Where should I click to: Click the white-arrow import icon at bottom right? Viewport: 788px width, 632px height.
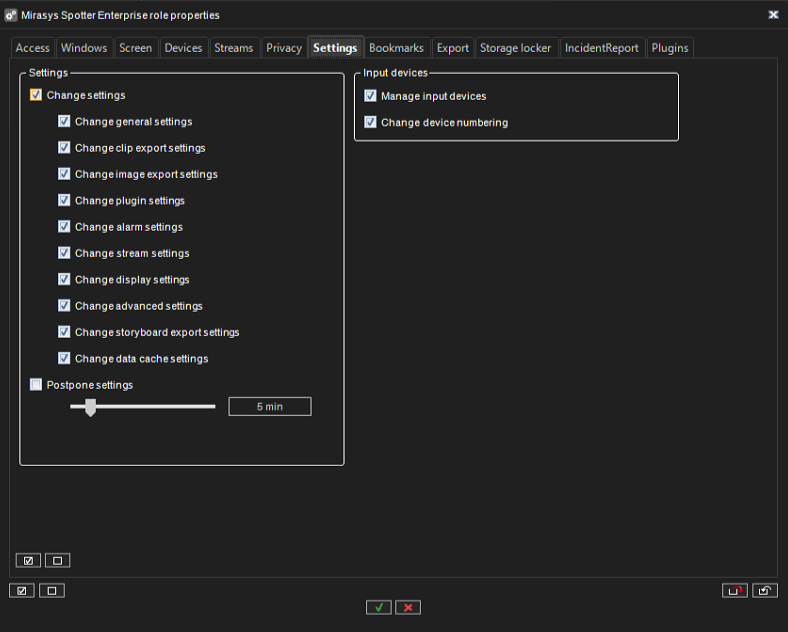point(765,591)
